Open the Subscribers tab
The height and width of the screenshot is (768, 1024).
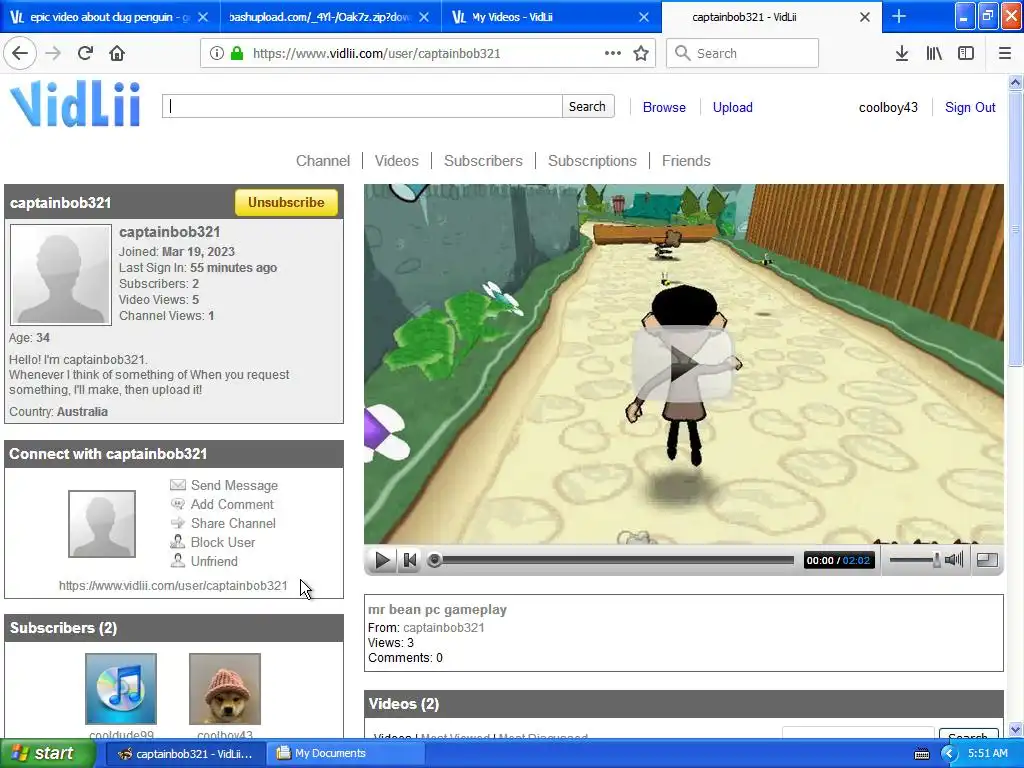tap(483, 161)
